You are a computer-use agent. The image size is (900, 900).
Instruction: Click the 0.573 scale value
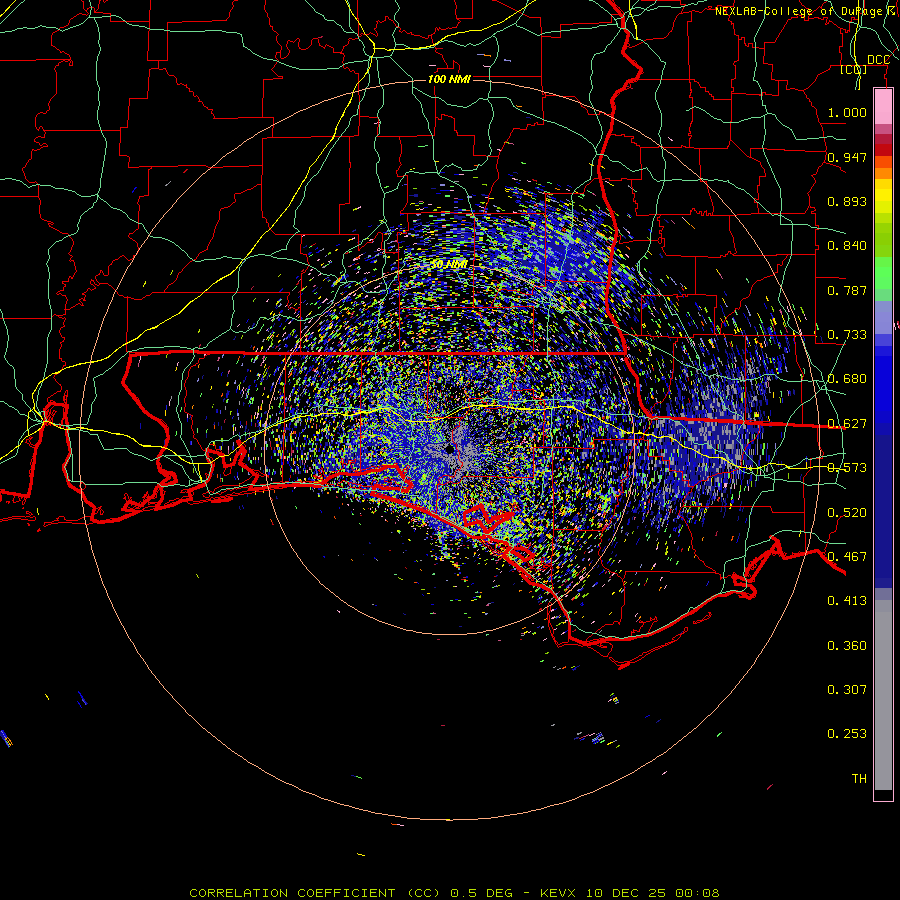pos(847,468)
